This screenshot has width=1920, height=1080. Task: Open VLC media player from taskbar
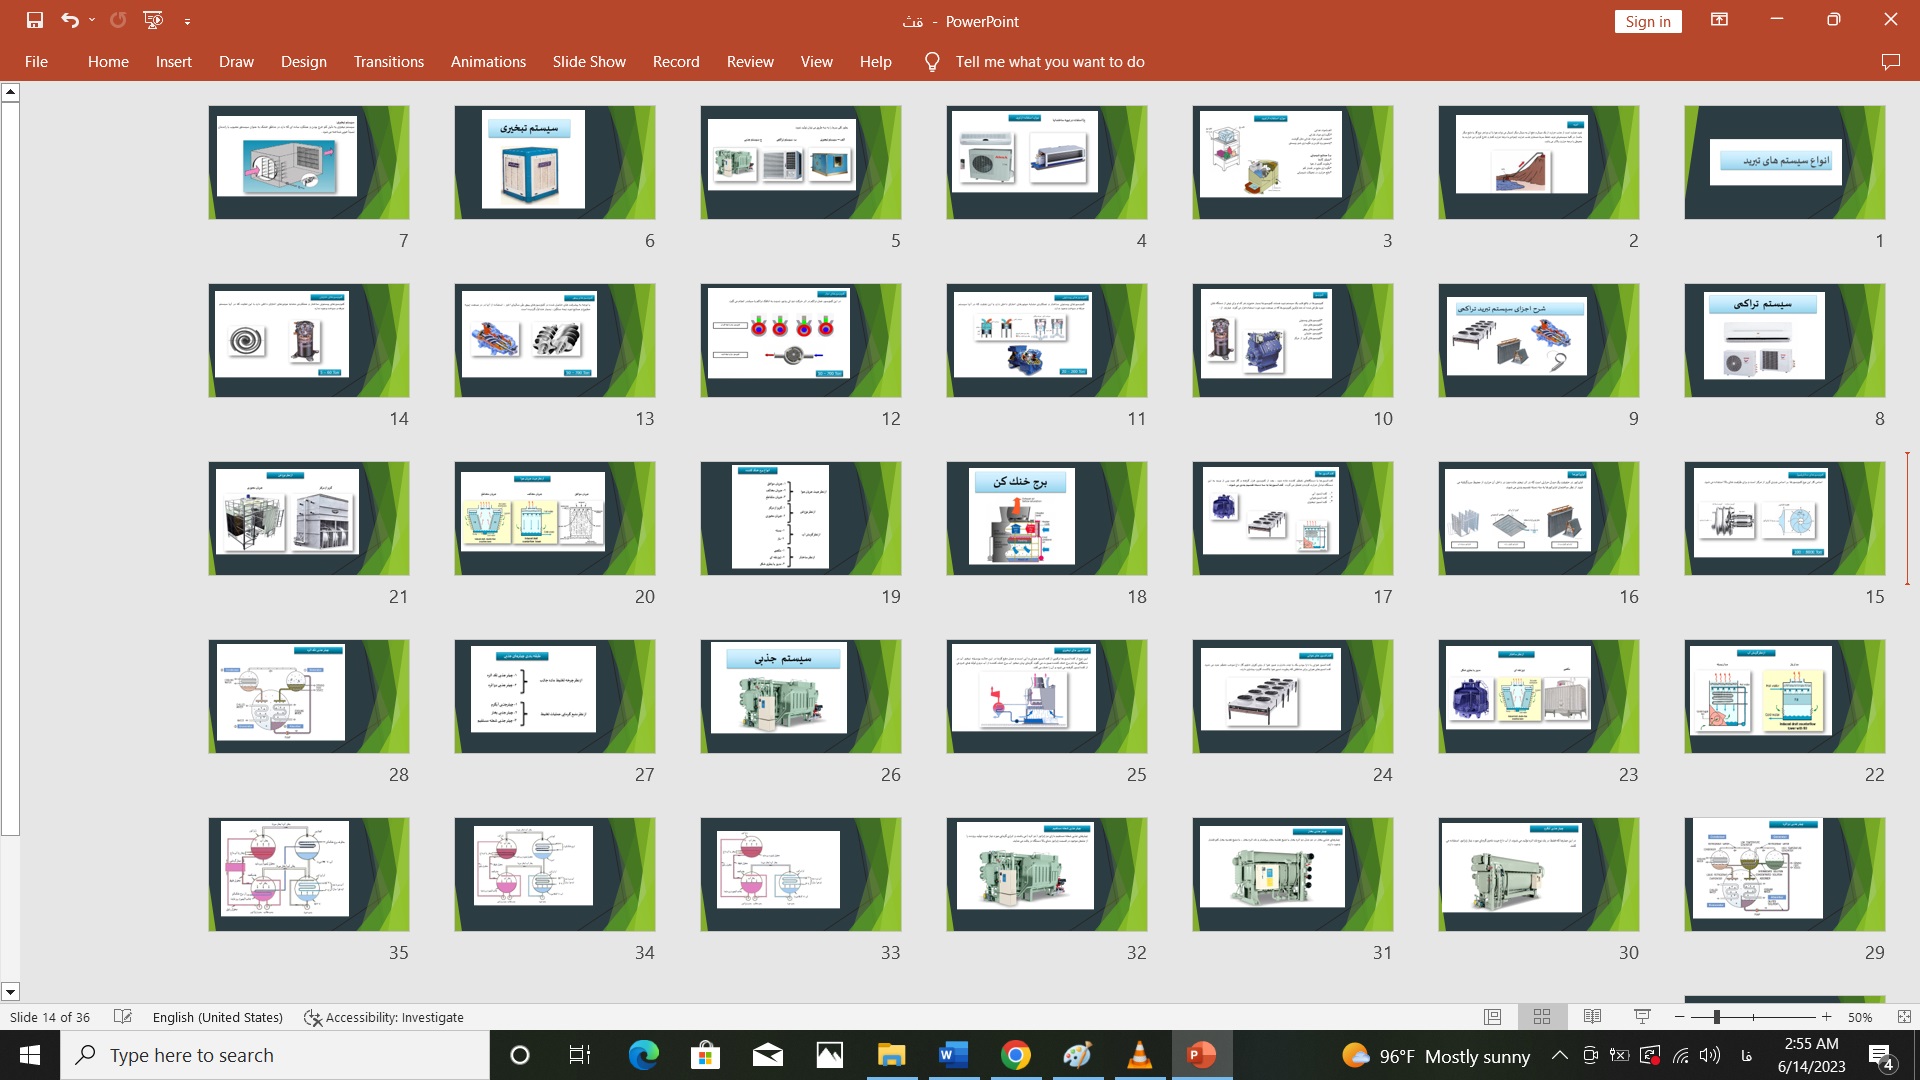click(1139, 1055)
